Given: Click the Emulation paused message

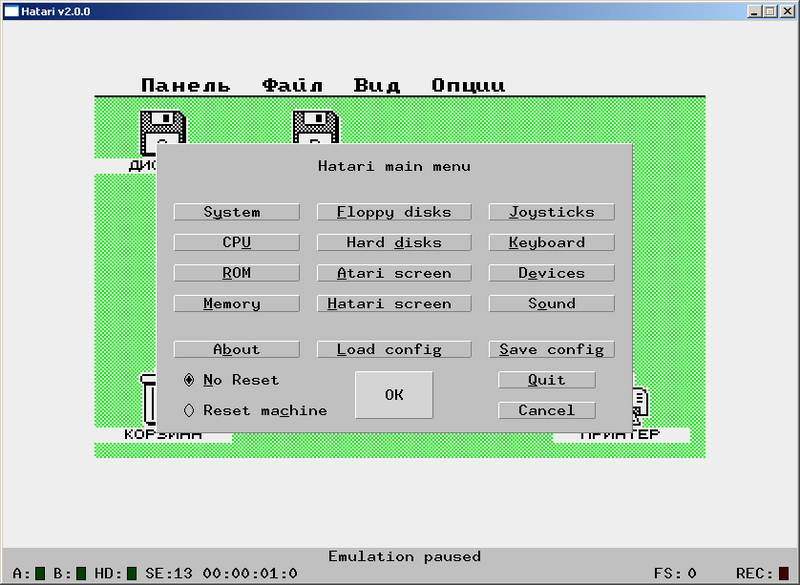Looking at the screenshot, I should 405,556.
